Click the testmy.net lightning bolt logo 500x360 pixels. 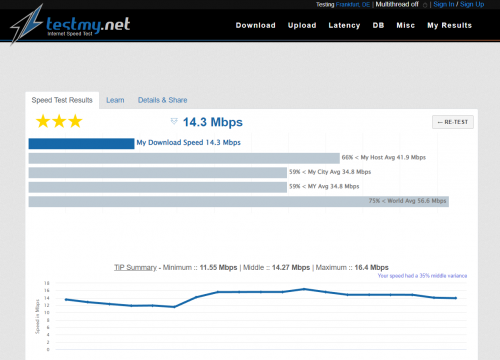(x=27, y=25)
